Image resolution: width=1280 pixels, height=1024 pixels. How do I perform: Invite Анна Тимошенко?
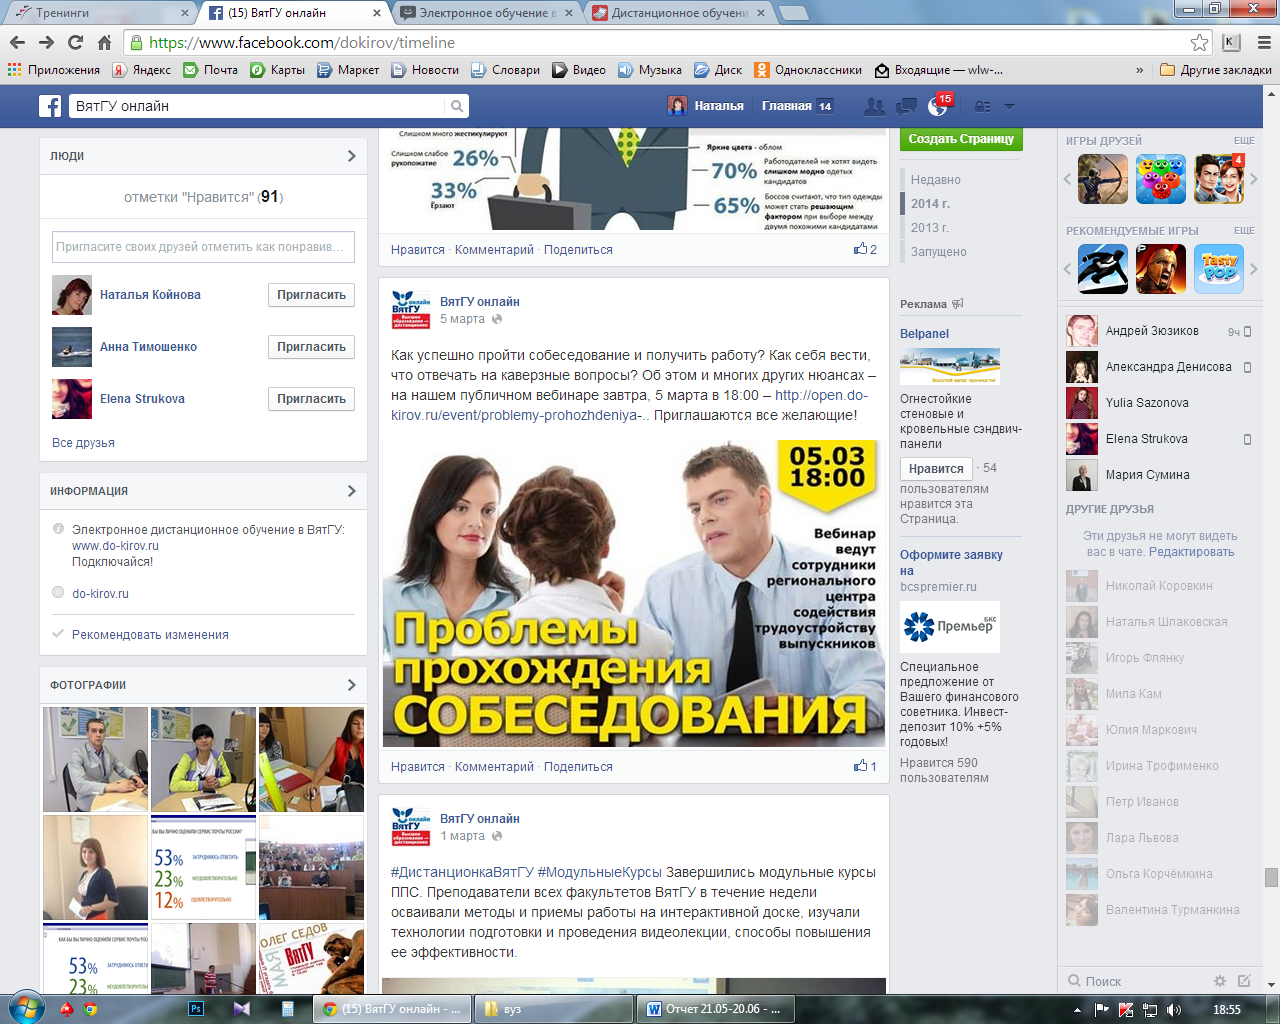(x=311, y=347)
